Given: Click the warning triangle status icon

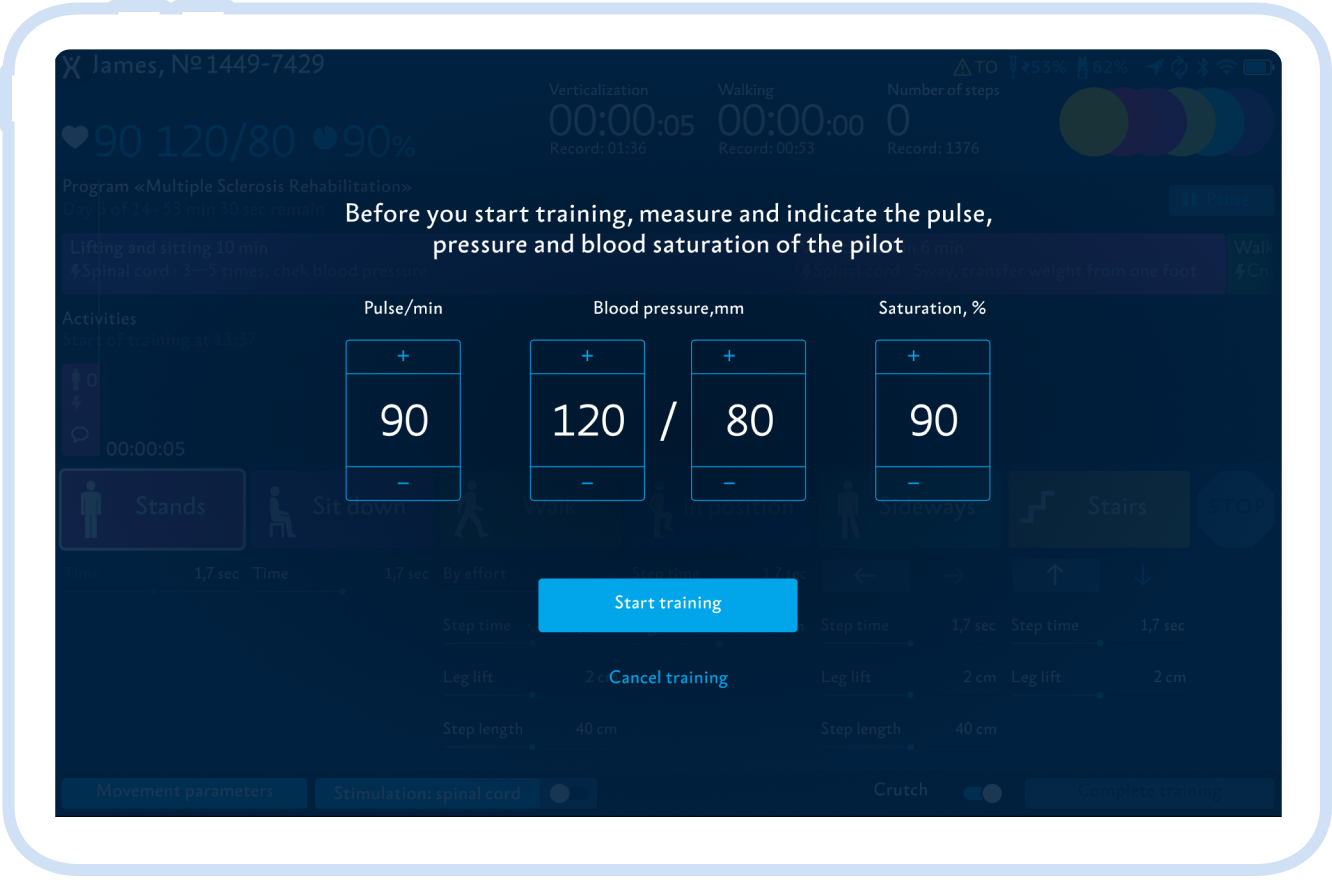Looking at the screenshot, I should point(963,68).
